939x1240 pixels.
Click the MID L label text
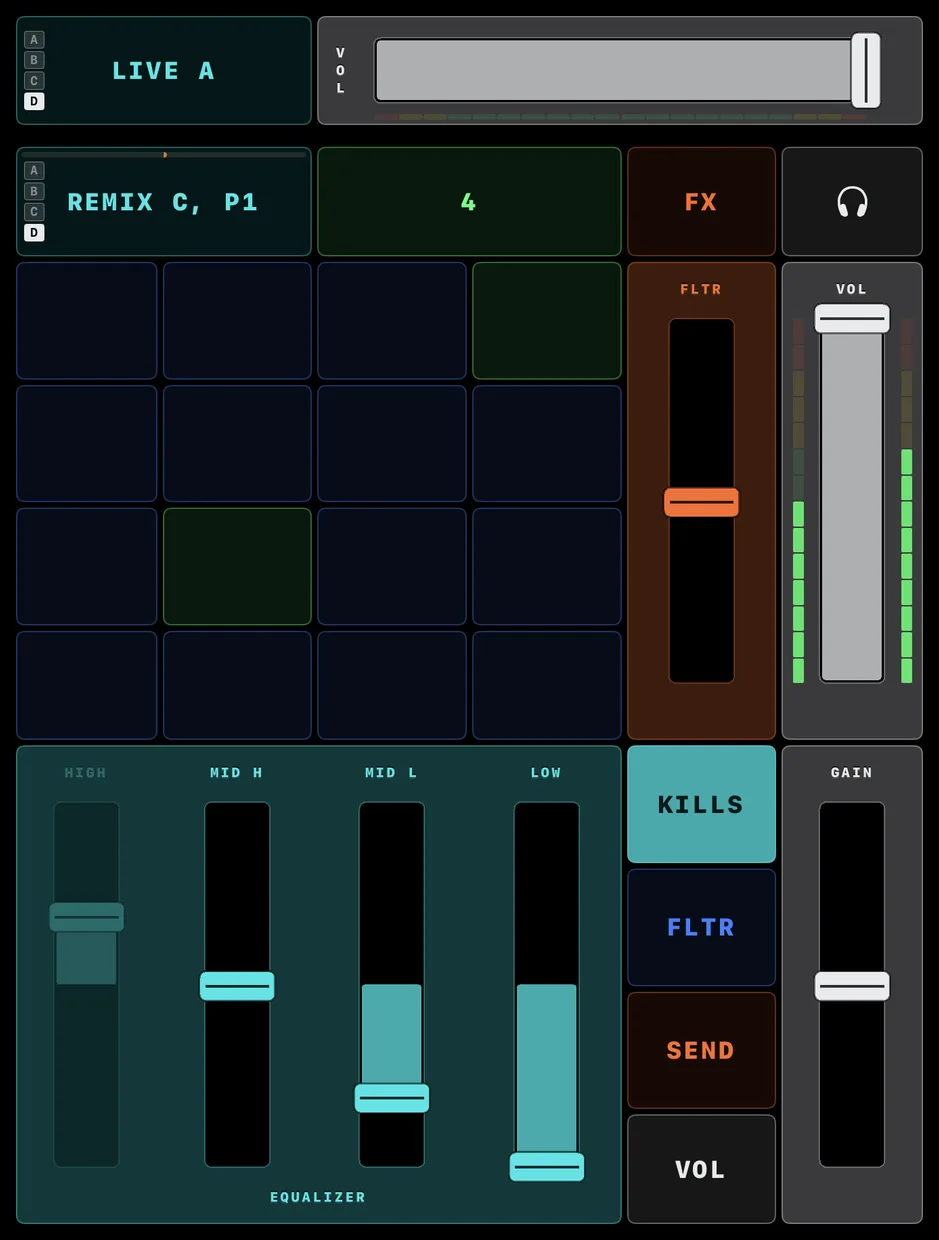392,773
